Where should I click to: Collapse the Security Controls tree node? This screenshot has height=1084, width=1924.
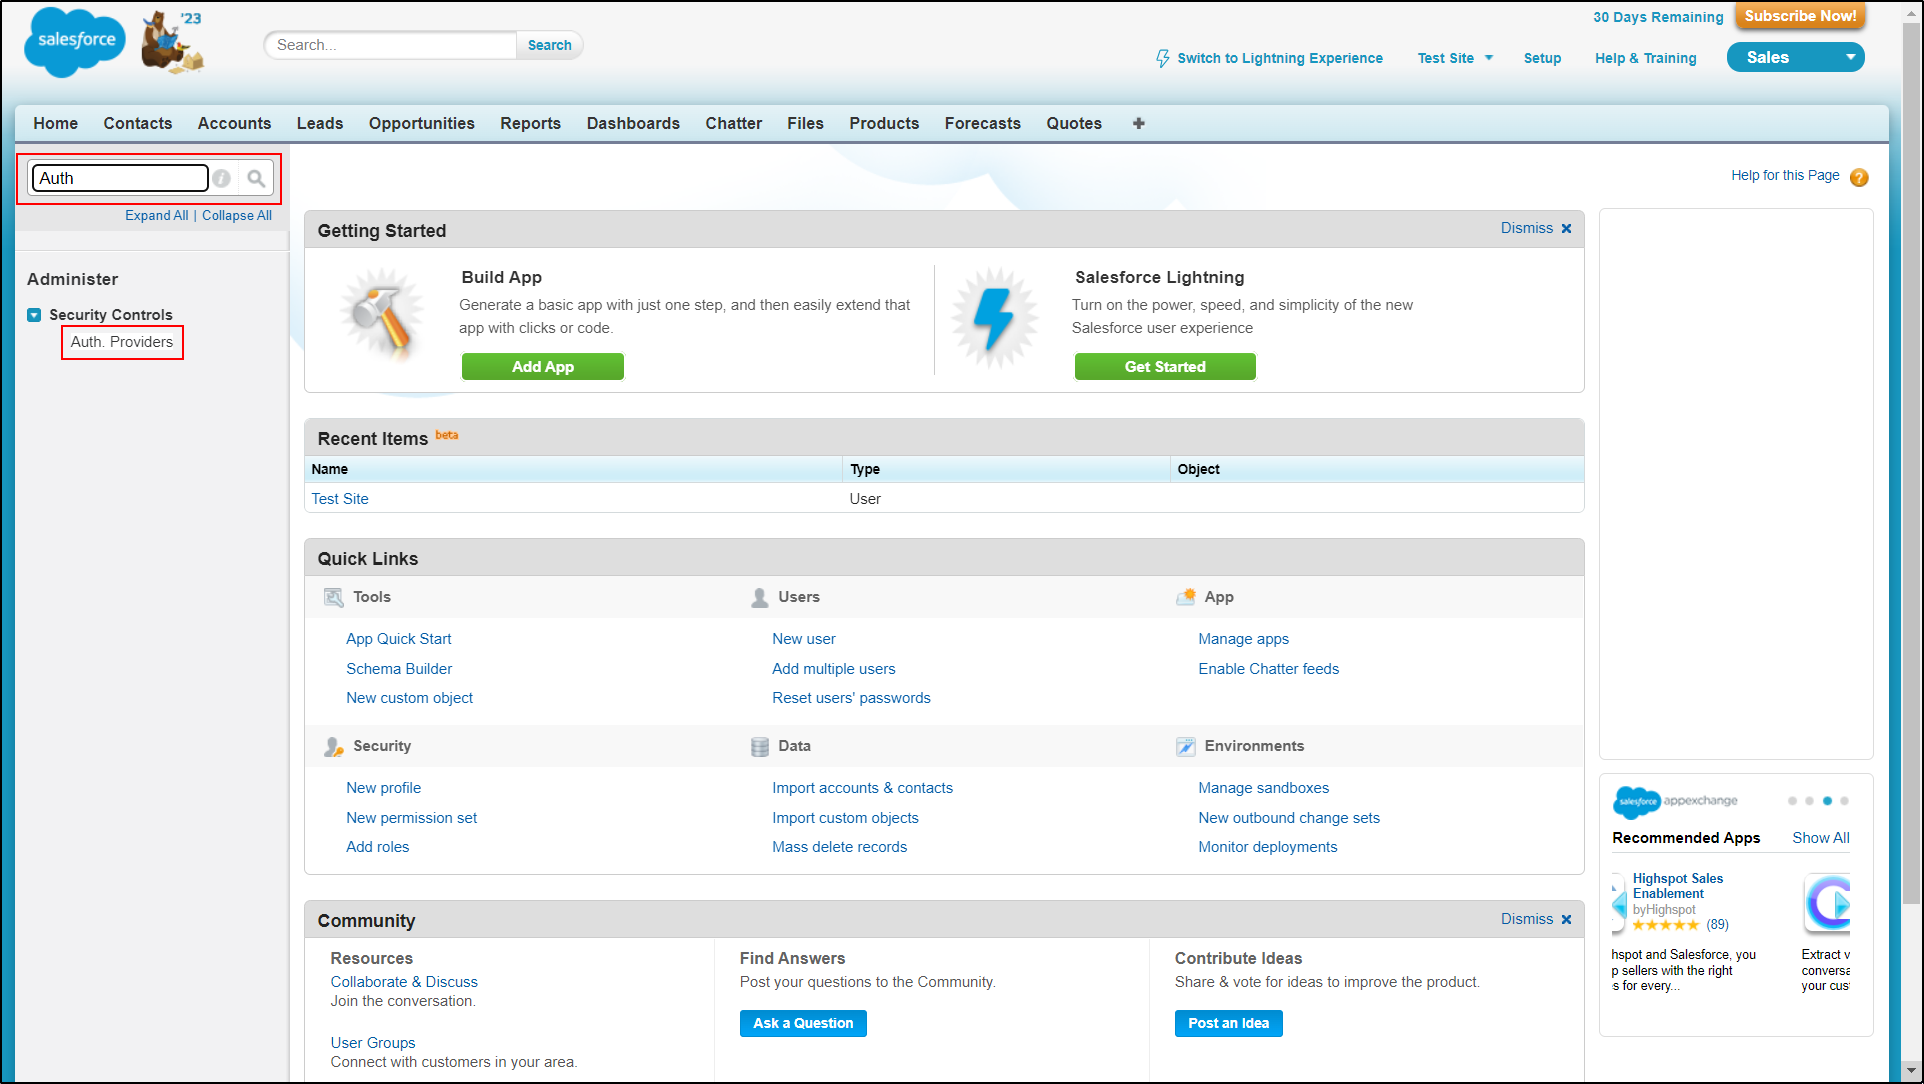[34, 315]
